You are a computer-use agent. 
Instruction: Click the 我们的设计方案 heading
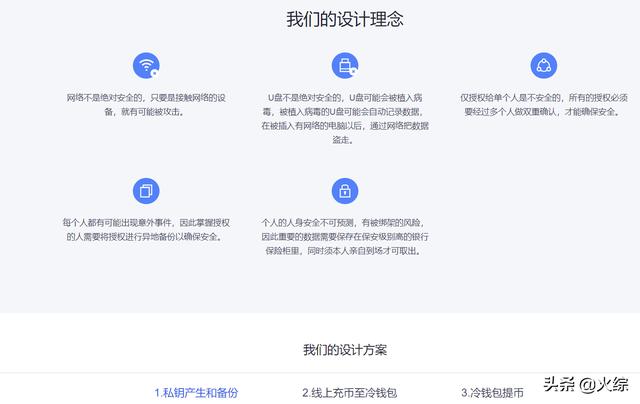[345, 350]
